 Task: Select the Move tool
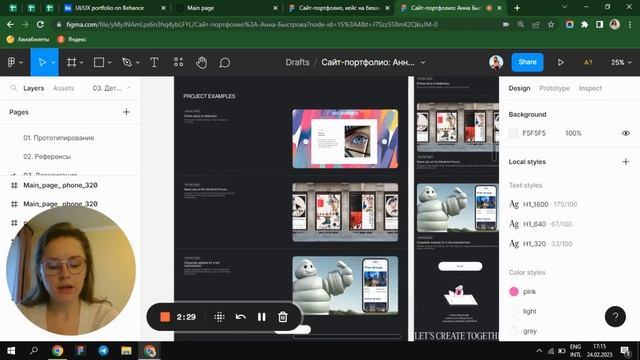pyautogui.click(x=42, y=62)
